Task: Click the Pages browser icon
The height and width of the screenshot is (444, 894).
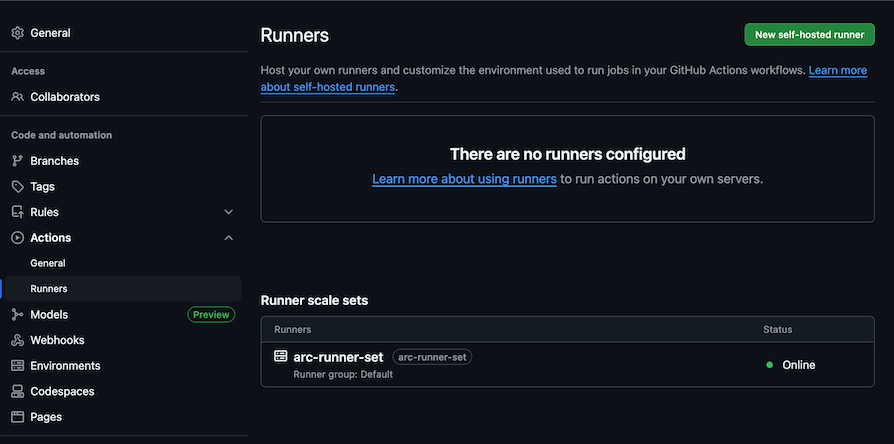Action: pyautogui.click(x=18, y=417)
